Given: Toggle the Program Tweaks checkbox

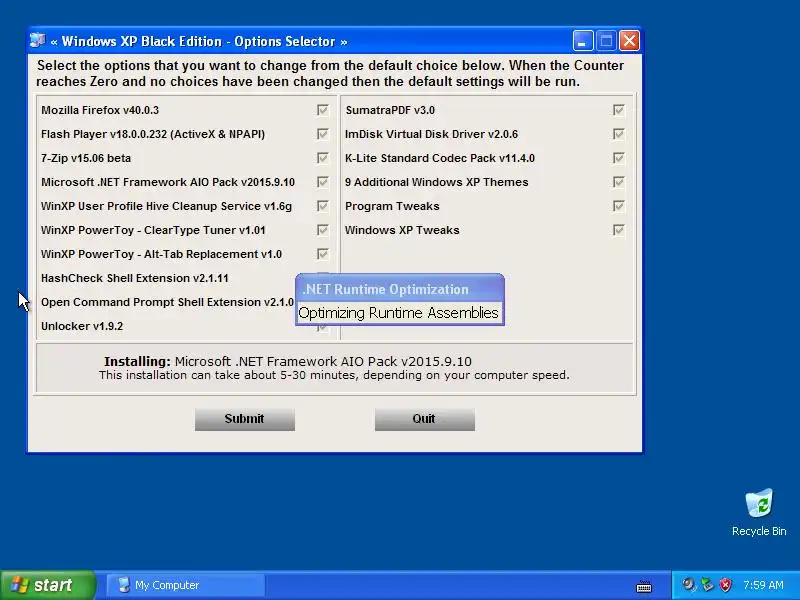Looking at the screenshot, I should 618,206.
